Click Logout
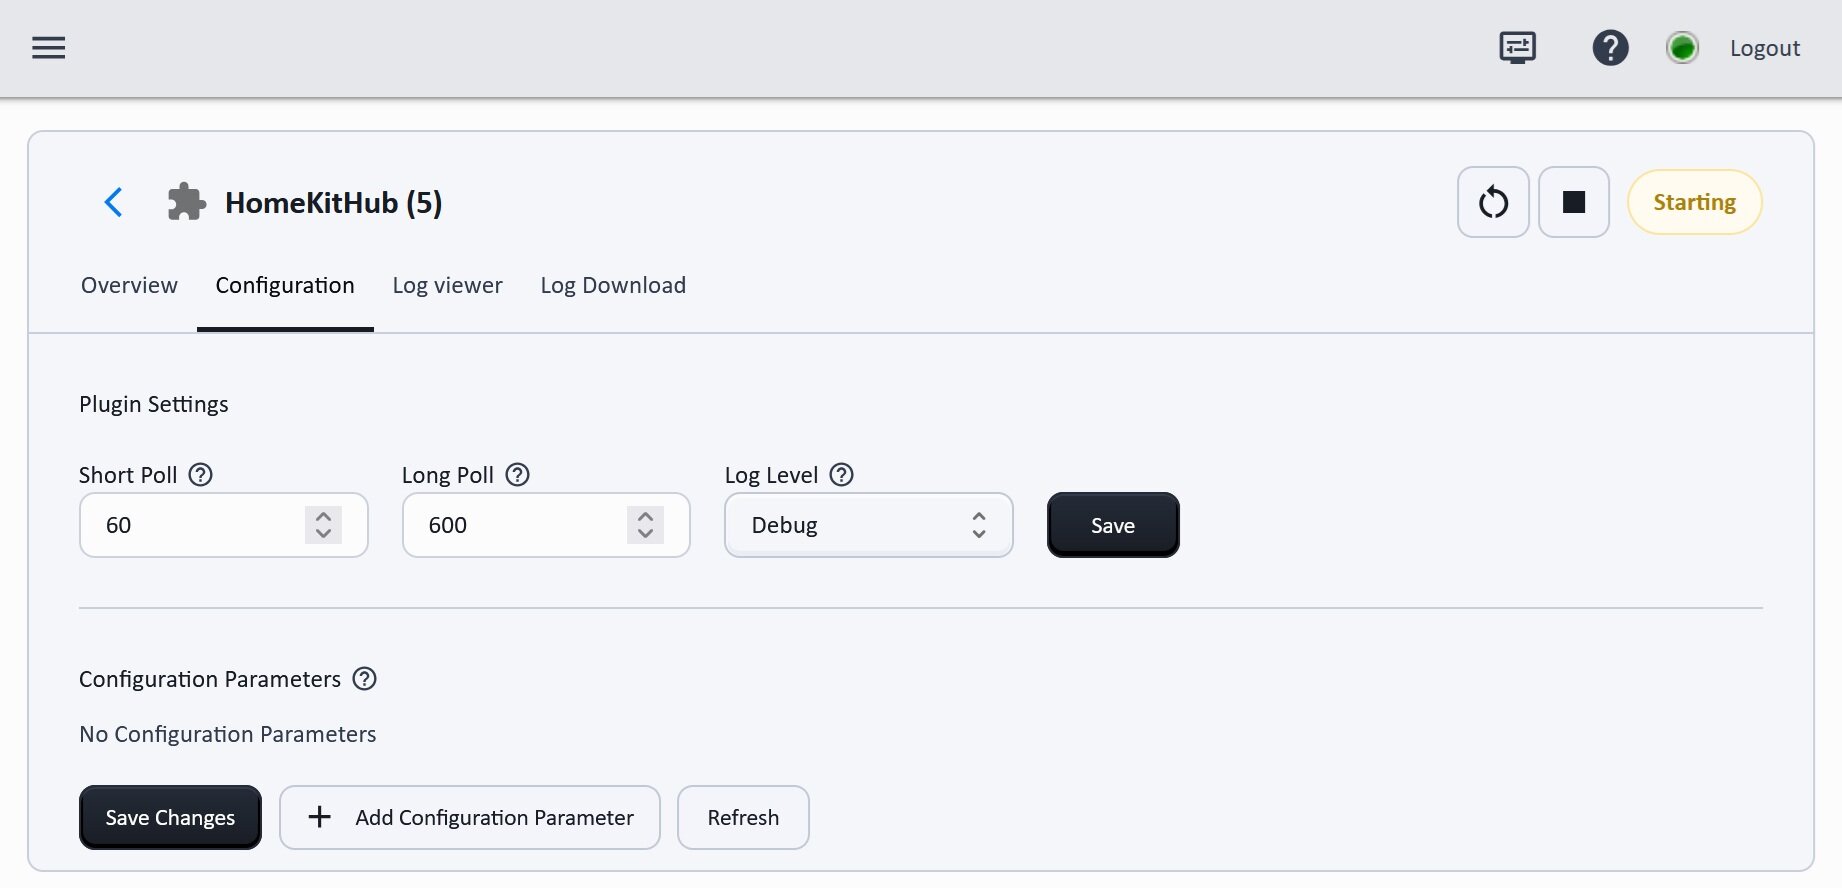The width and height of the screenshot is (1842, 888). click(1764, 48)
